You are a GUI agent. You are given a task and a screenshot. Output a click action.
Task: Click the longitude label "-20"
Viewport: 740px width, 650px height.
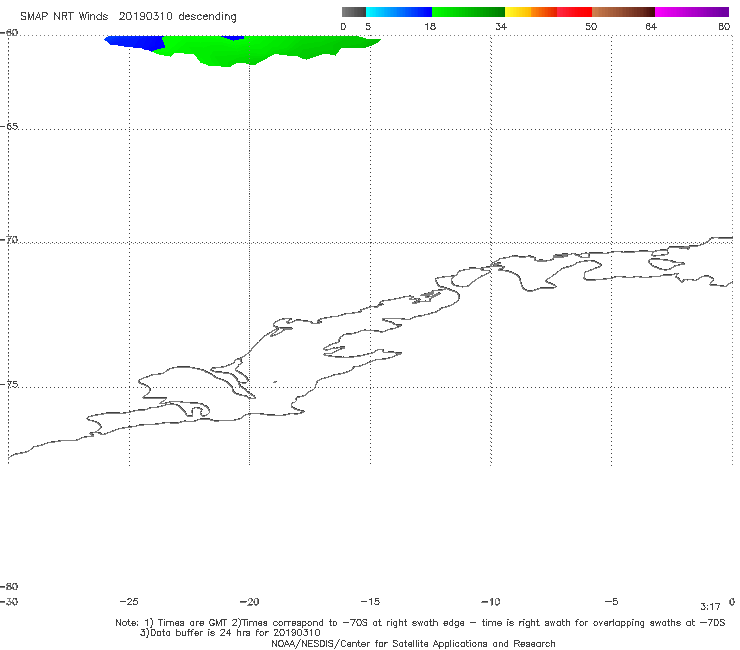click(249, 602)
